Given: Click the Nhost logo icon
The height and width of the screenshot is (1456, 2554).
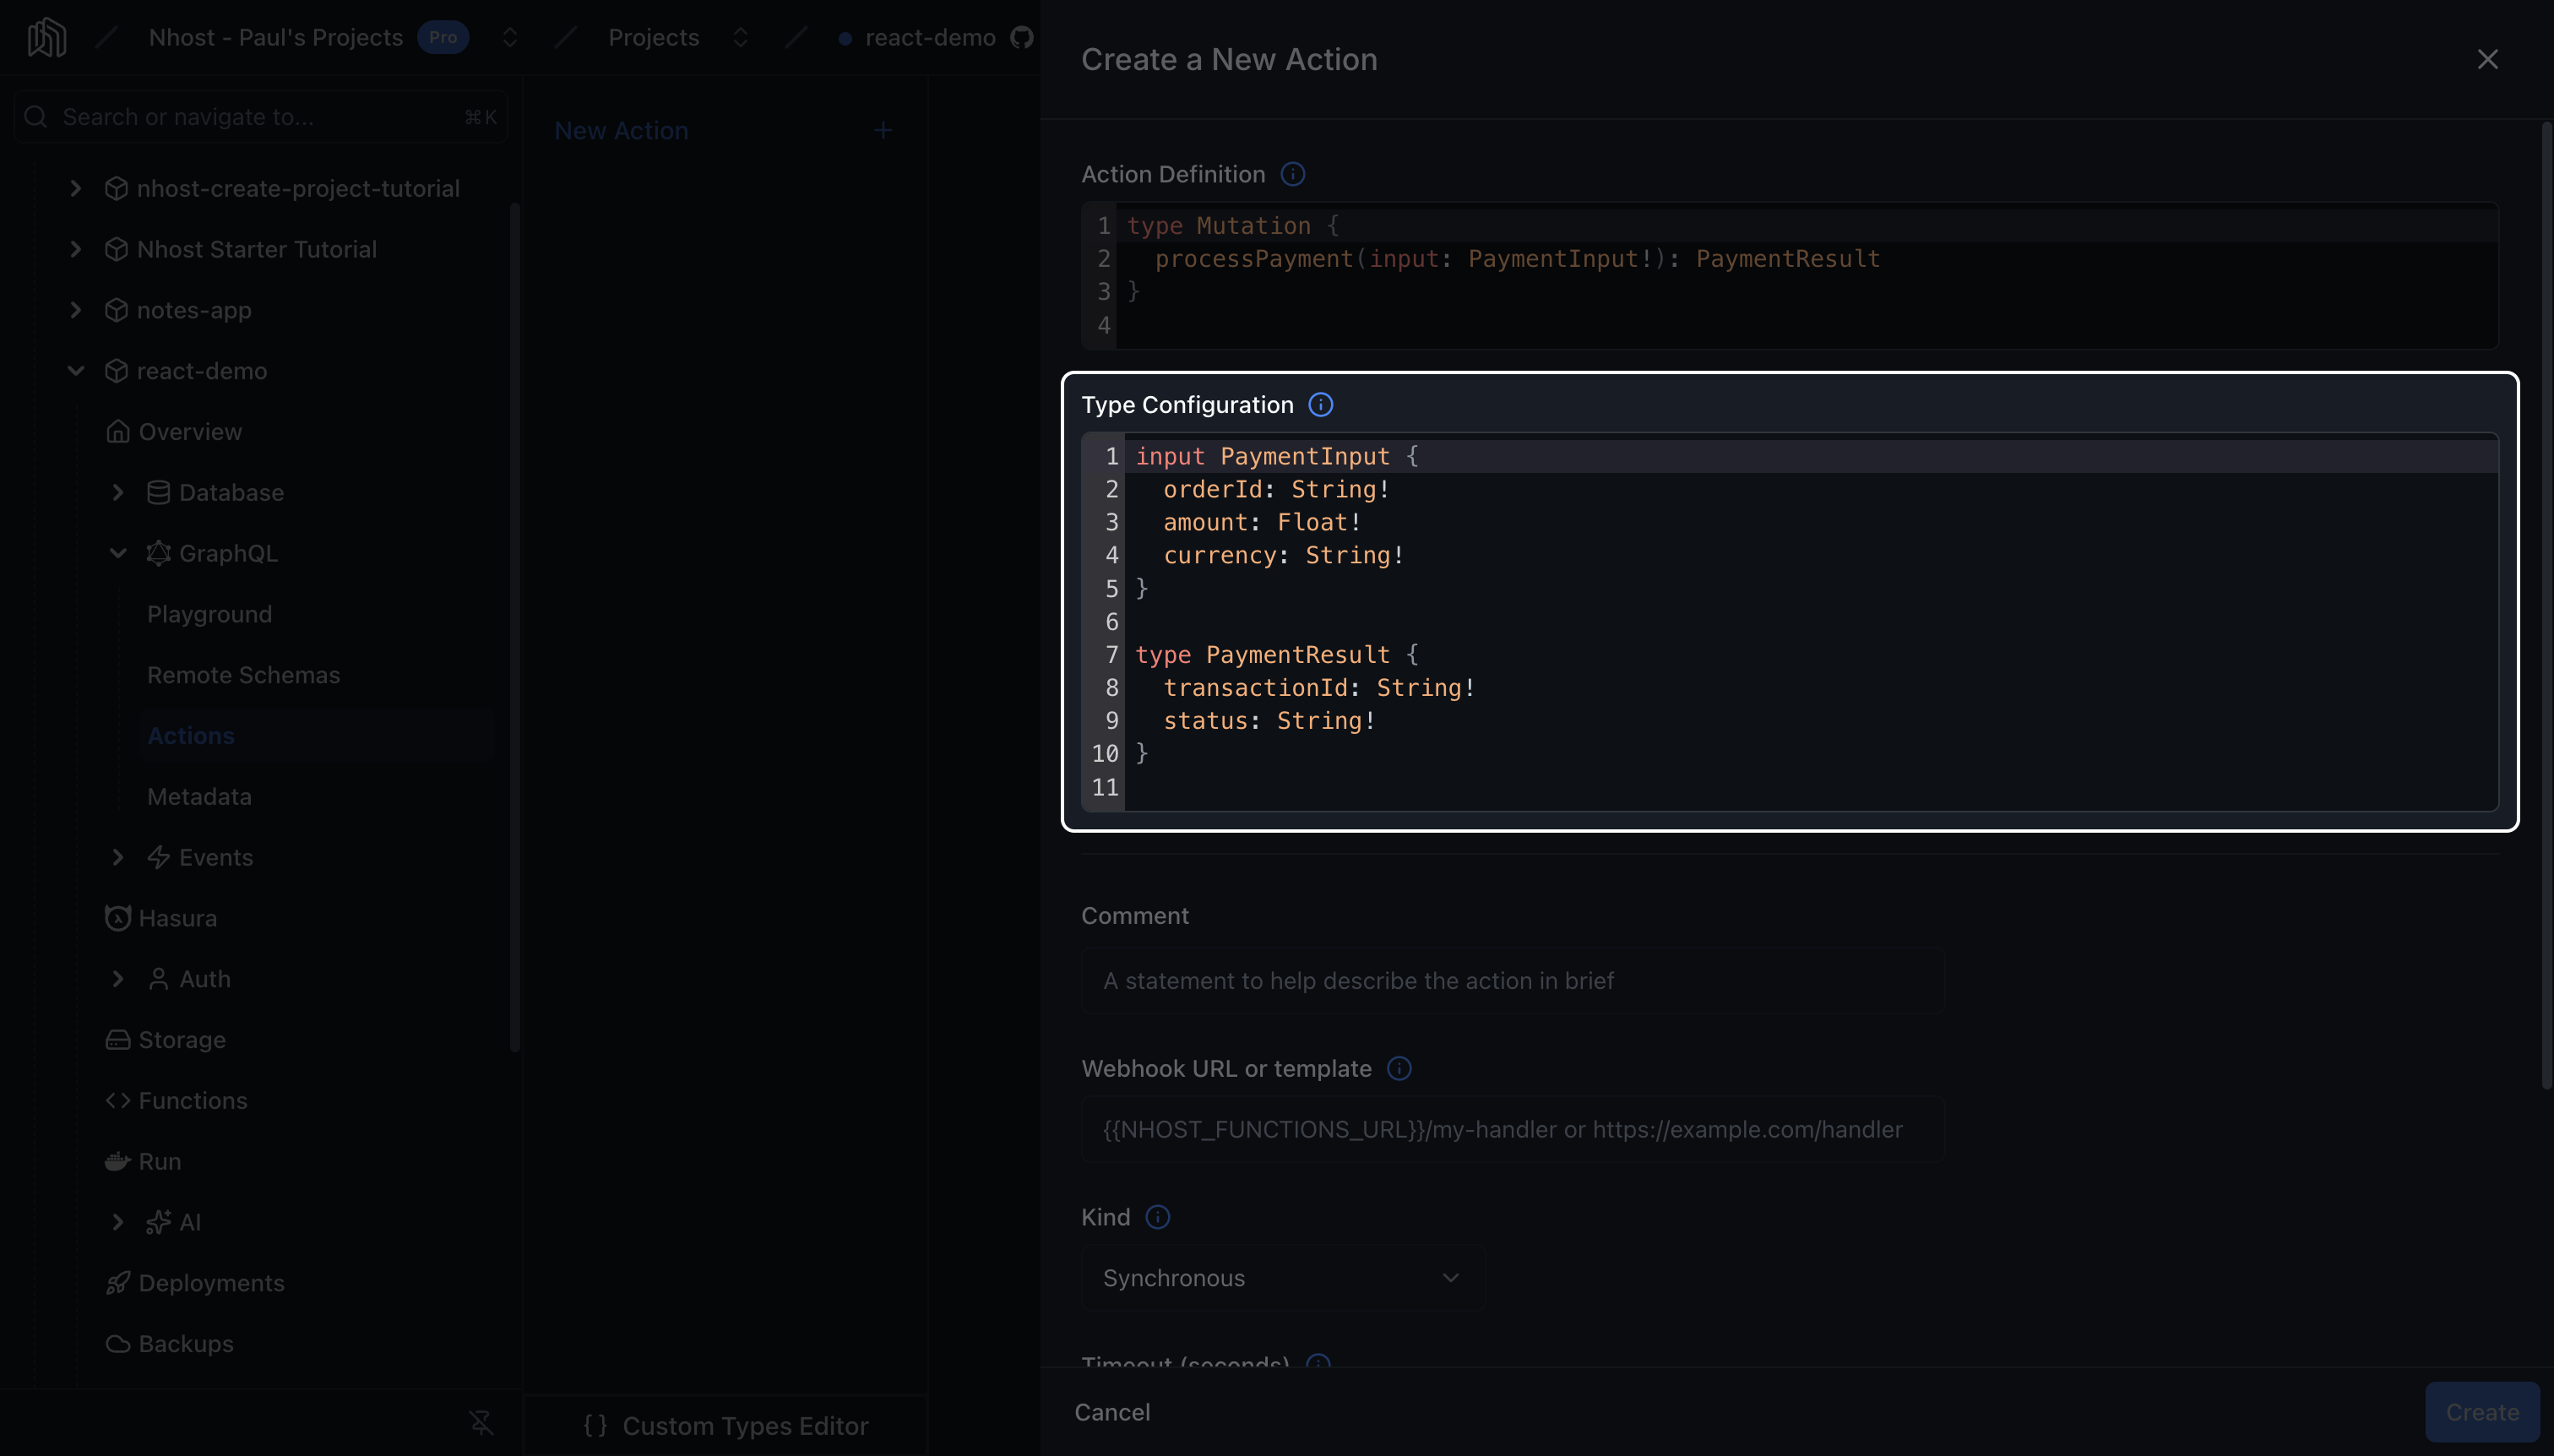Looking at the screenshot, I should (x=46, y=38).
